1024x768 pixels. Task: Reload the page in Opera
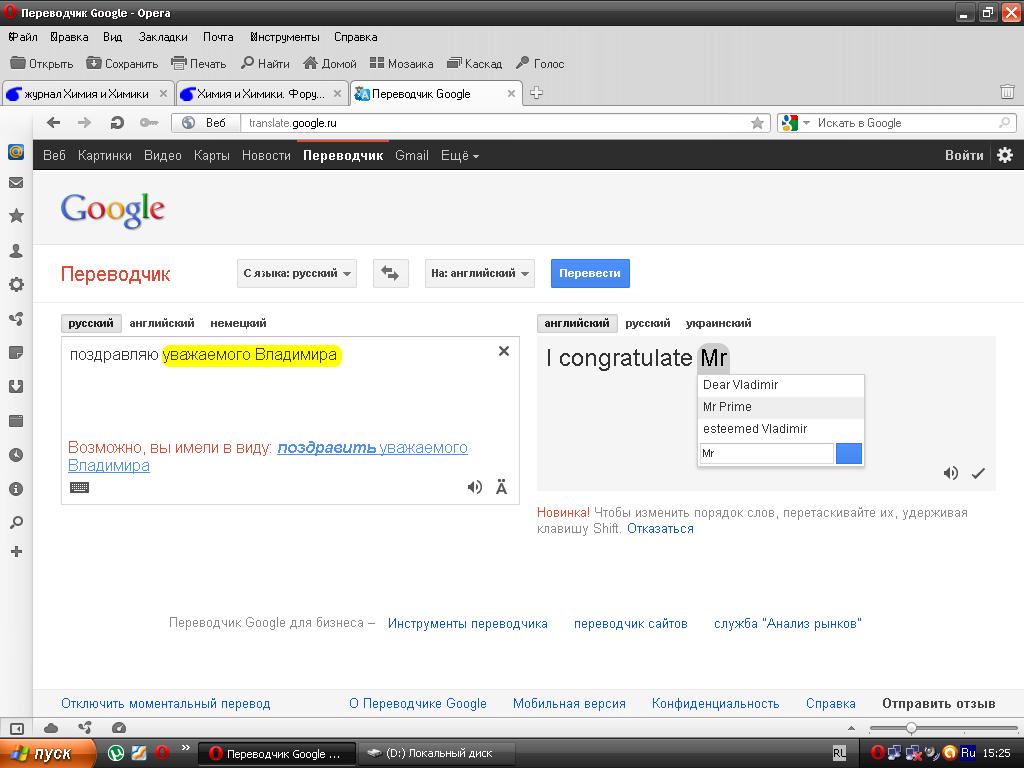coord(117,123)
